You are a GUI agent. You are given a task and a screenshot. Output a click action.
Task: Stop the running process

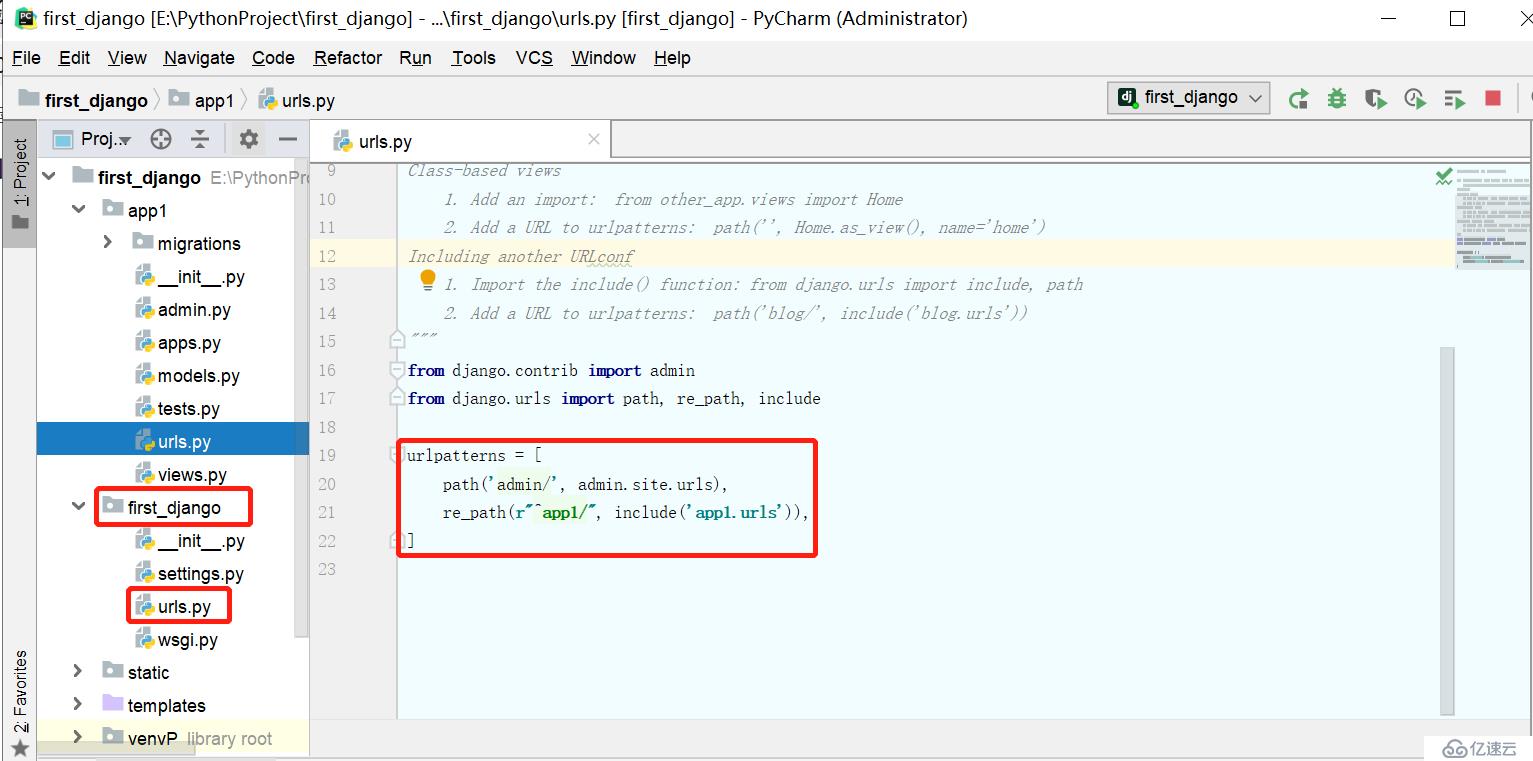coord(1493,98)
